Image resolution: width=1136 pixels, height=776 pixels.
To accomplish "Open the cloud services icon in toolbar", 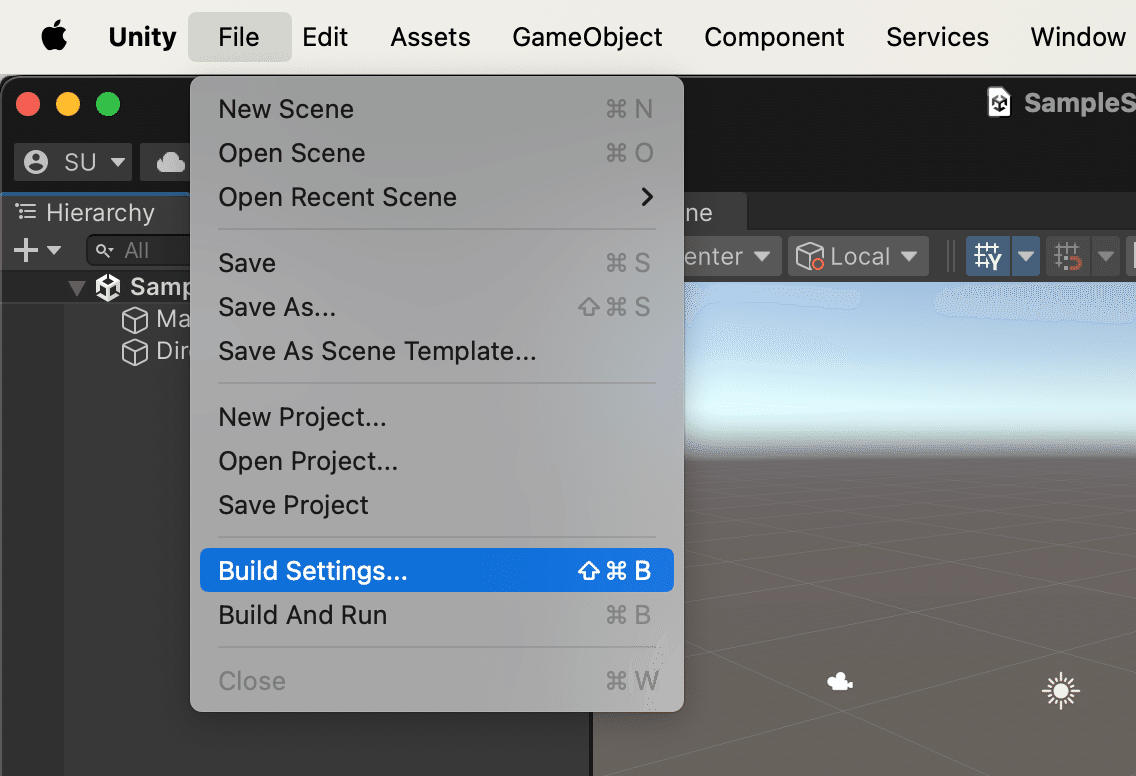I will 170,162.
